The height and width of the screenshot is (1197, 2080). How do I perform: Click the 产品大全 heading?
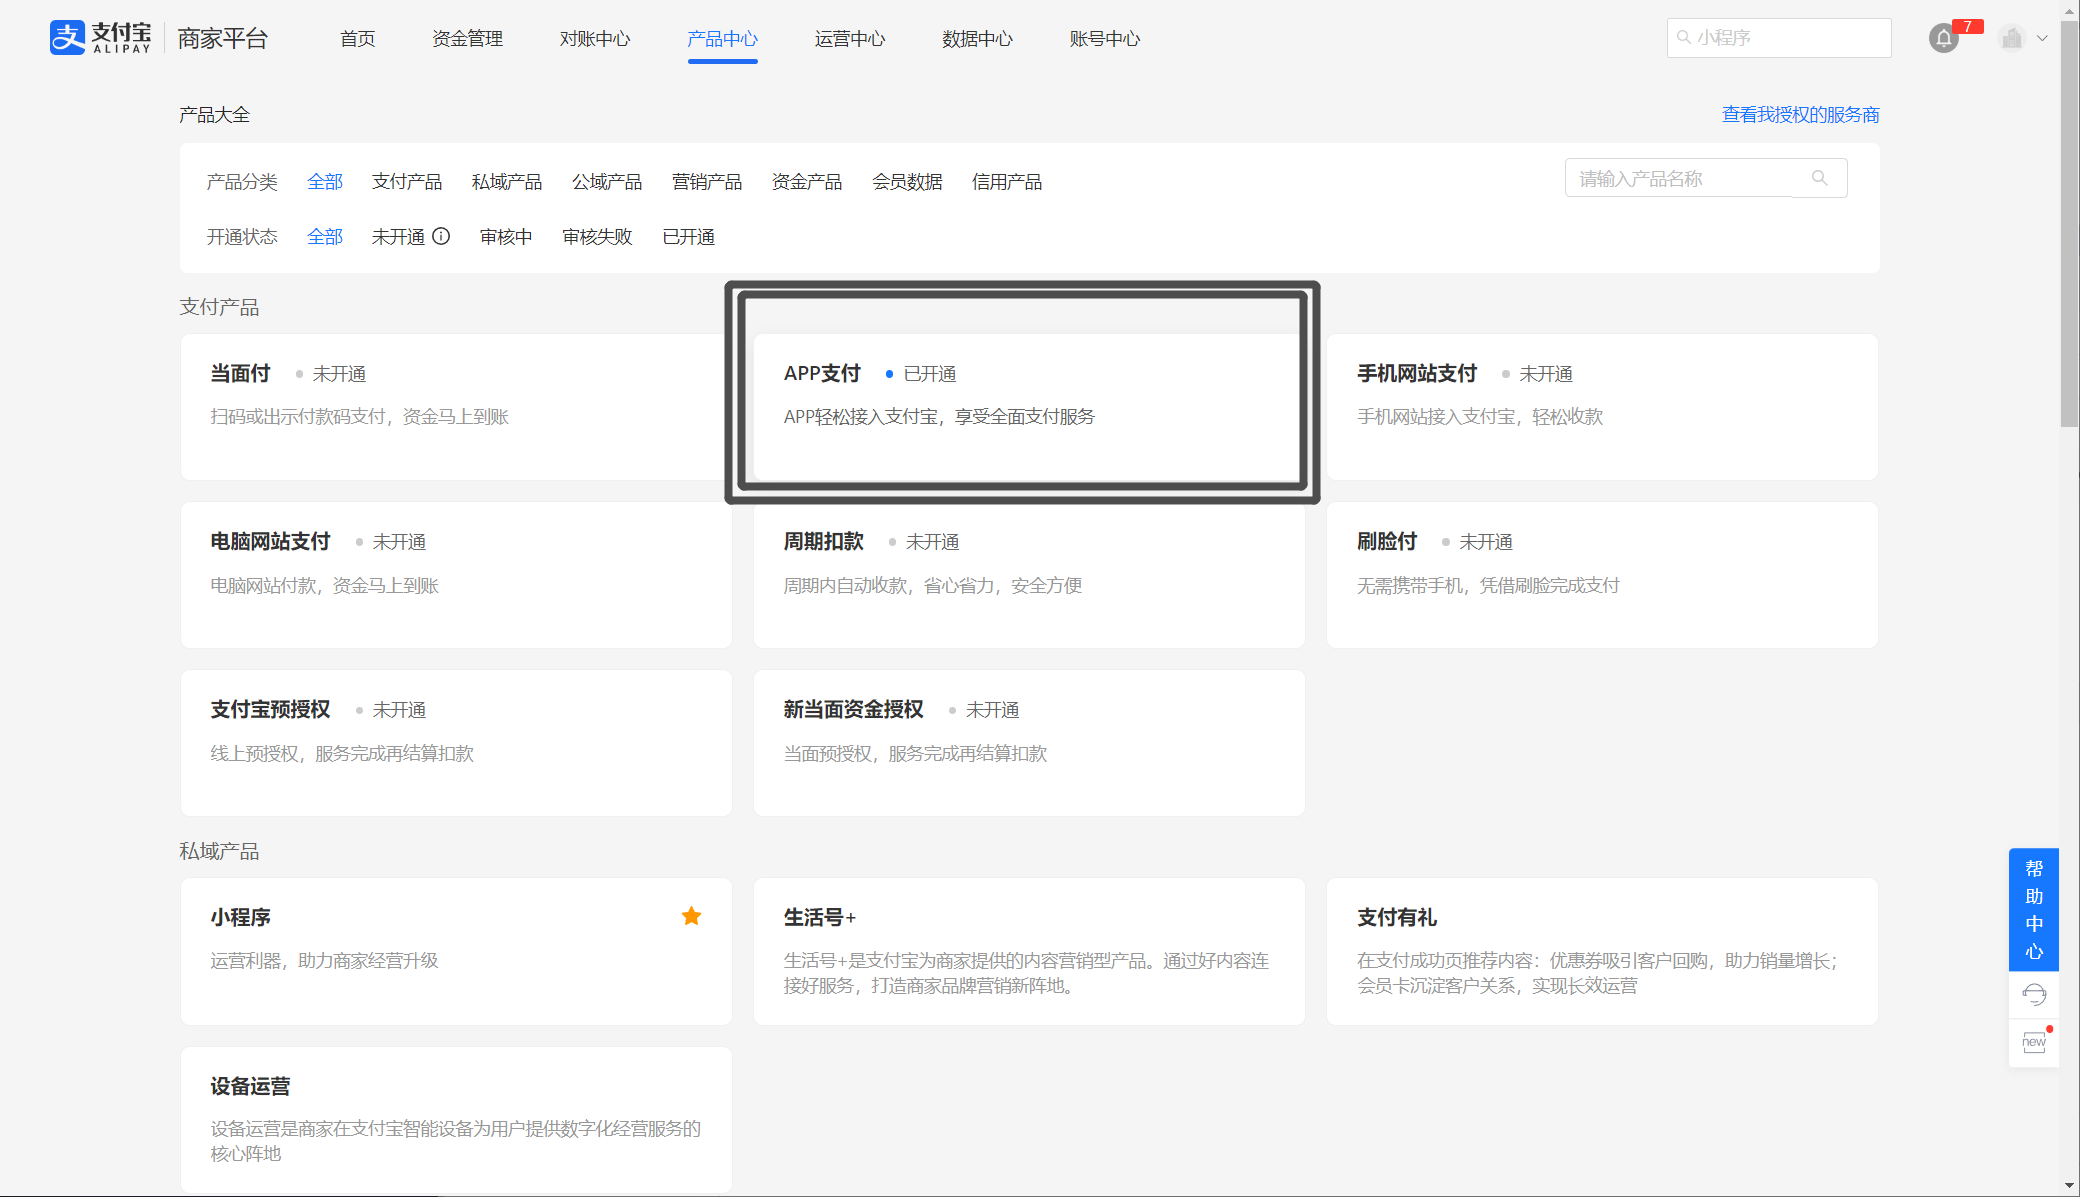214,115
